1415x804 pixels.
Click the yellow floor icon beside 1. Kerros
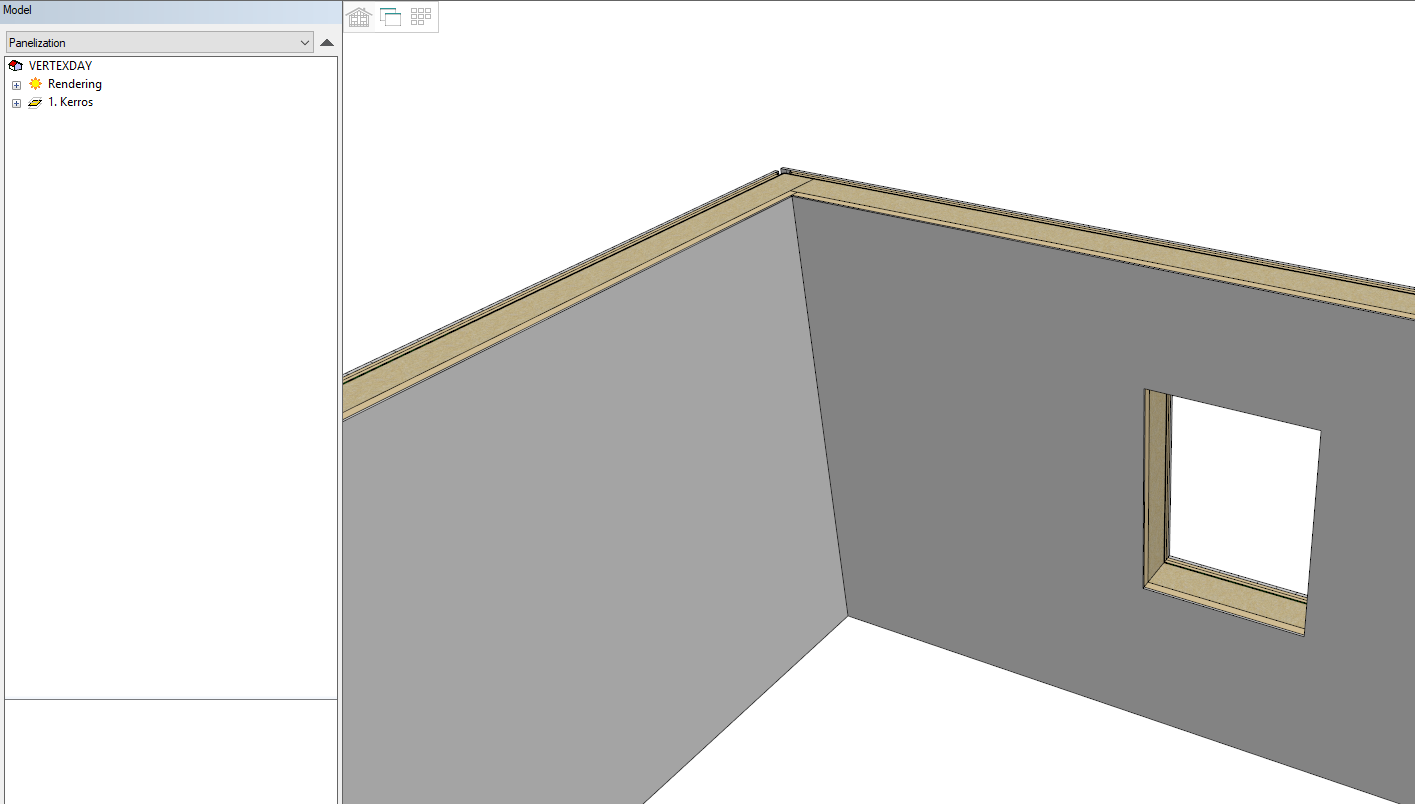pyautogui.click(x=35, y=103)
